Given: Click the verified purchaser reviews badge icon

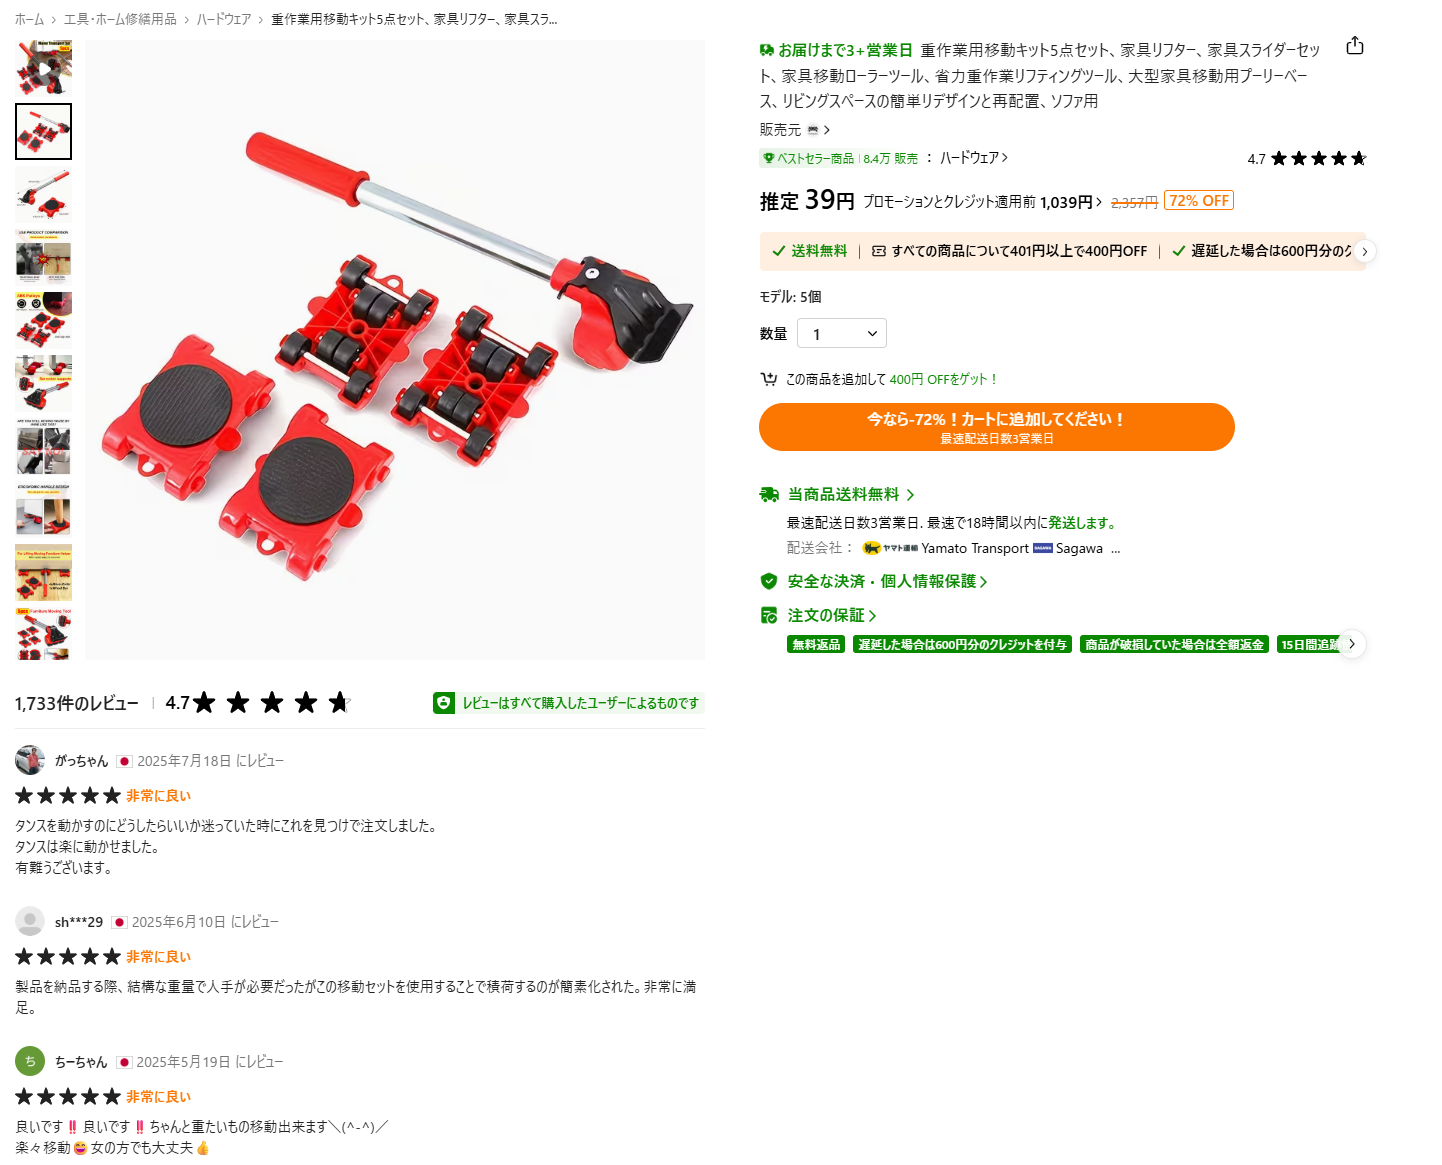Looking at the screenshot, I should pos(444,703).
